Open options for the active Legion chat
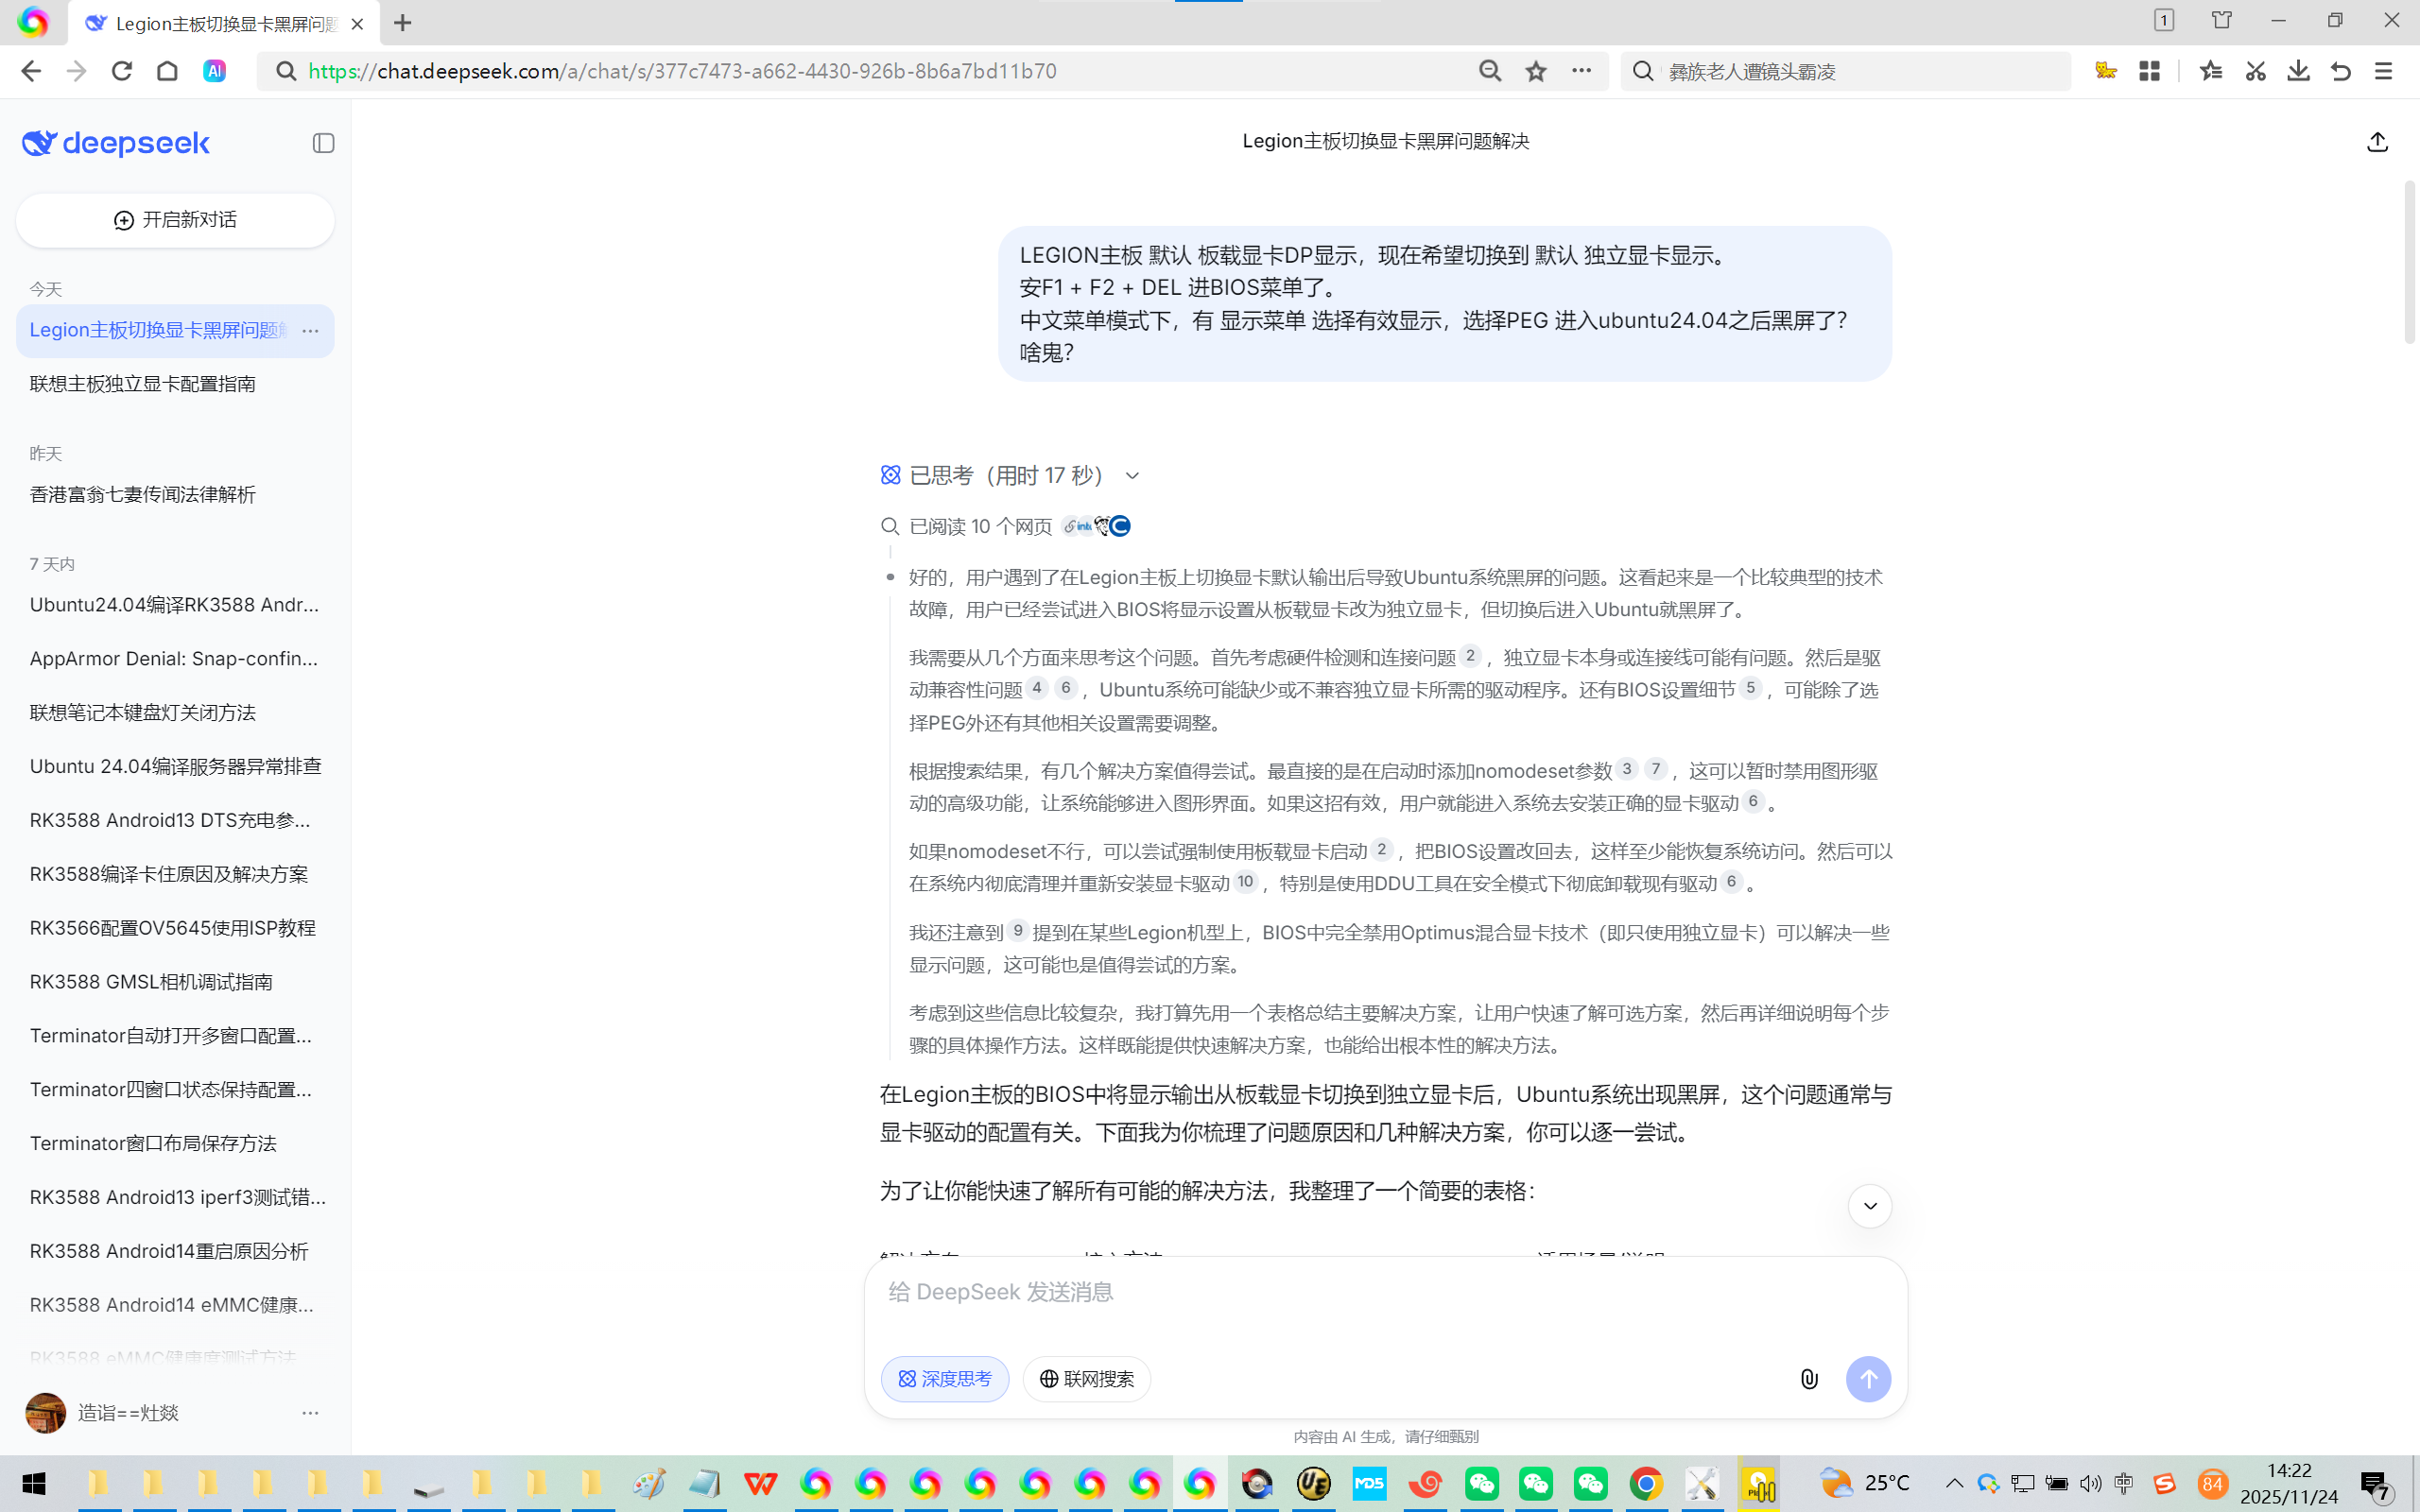Screen dimensions: 2420x1512 (x=310, y=330)
